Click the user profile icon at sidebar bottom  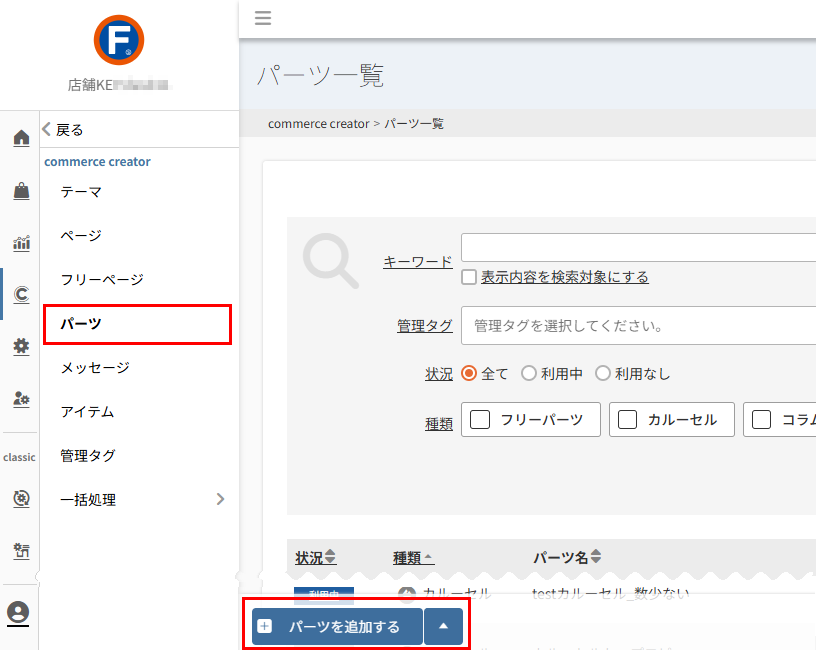click(18, 613)
